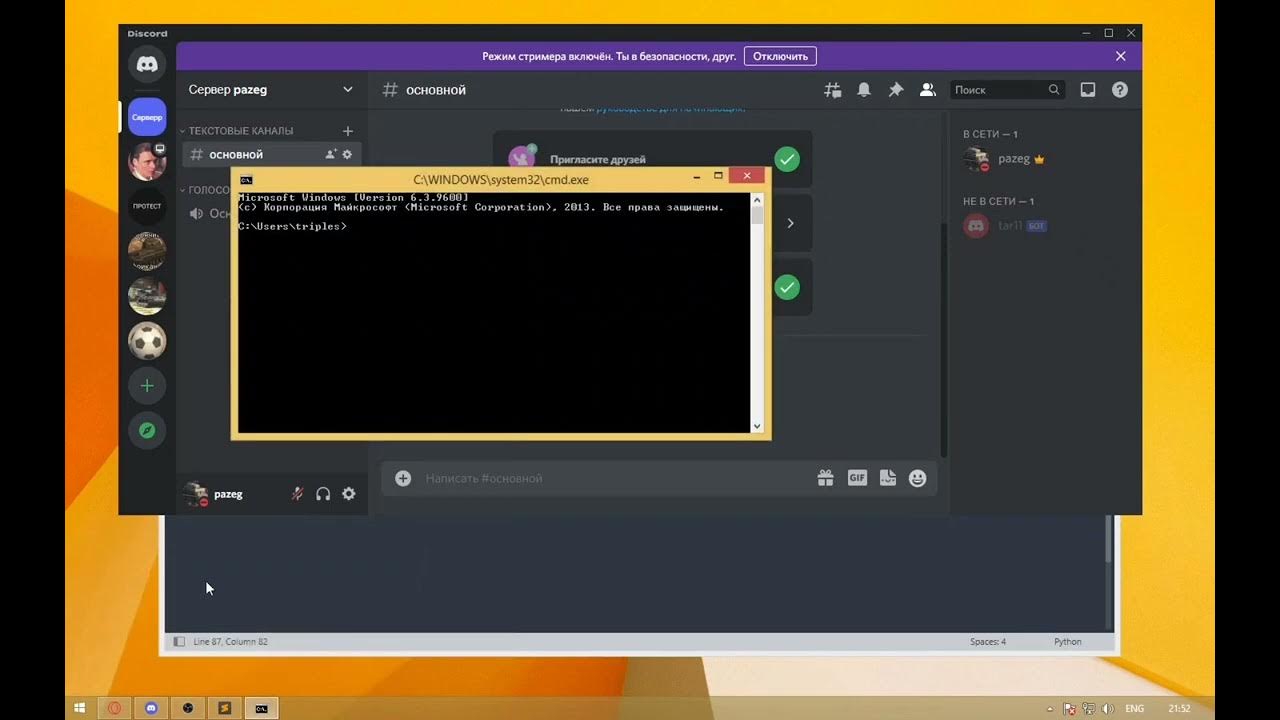Open Opera browser in taskbar

pyautogui.click(x=115, y=708)
